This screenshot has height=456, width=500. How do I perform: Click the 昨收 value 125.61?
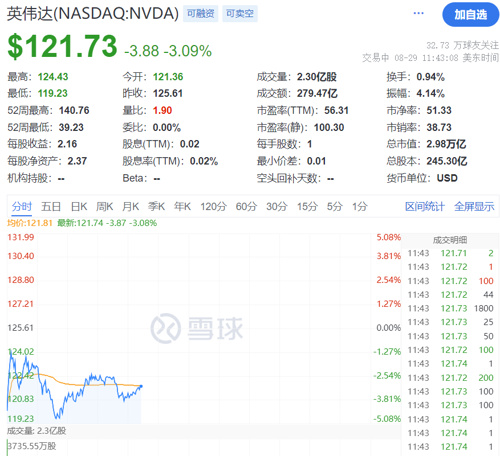tap(168, 93)
